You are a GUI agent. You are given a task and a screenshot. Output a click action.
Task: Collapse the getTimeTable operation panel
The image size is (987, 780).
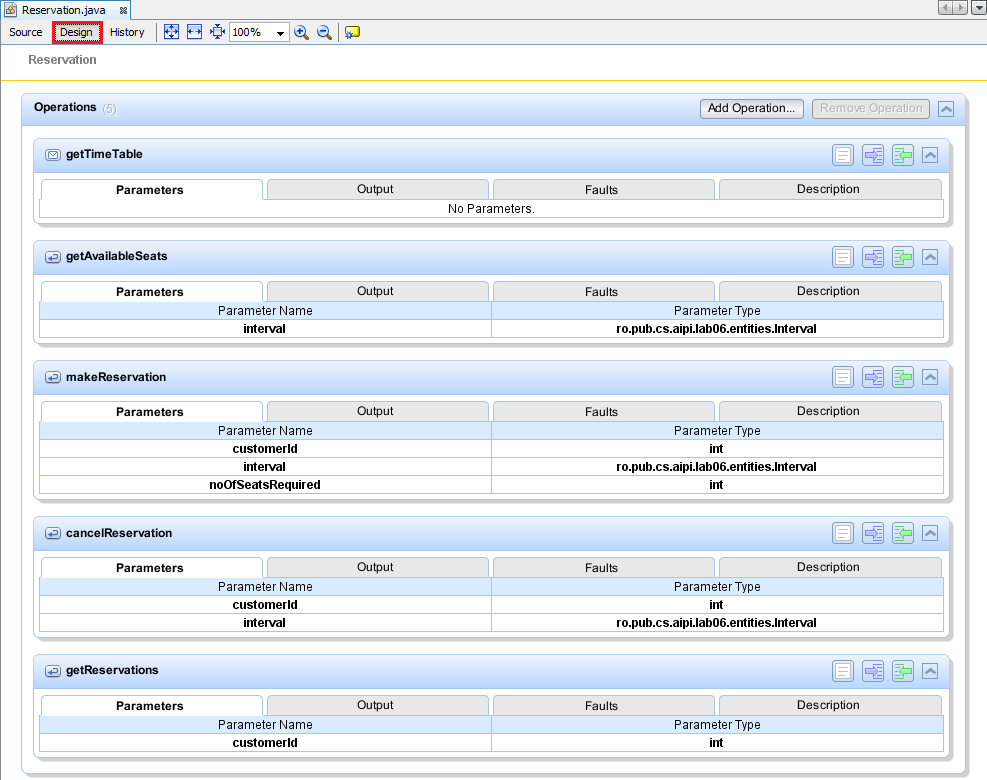(930, 155)
